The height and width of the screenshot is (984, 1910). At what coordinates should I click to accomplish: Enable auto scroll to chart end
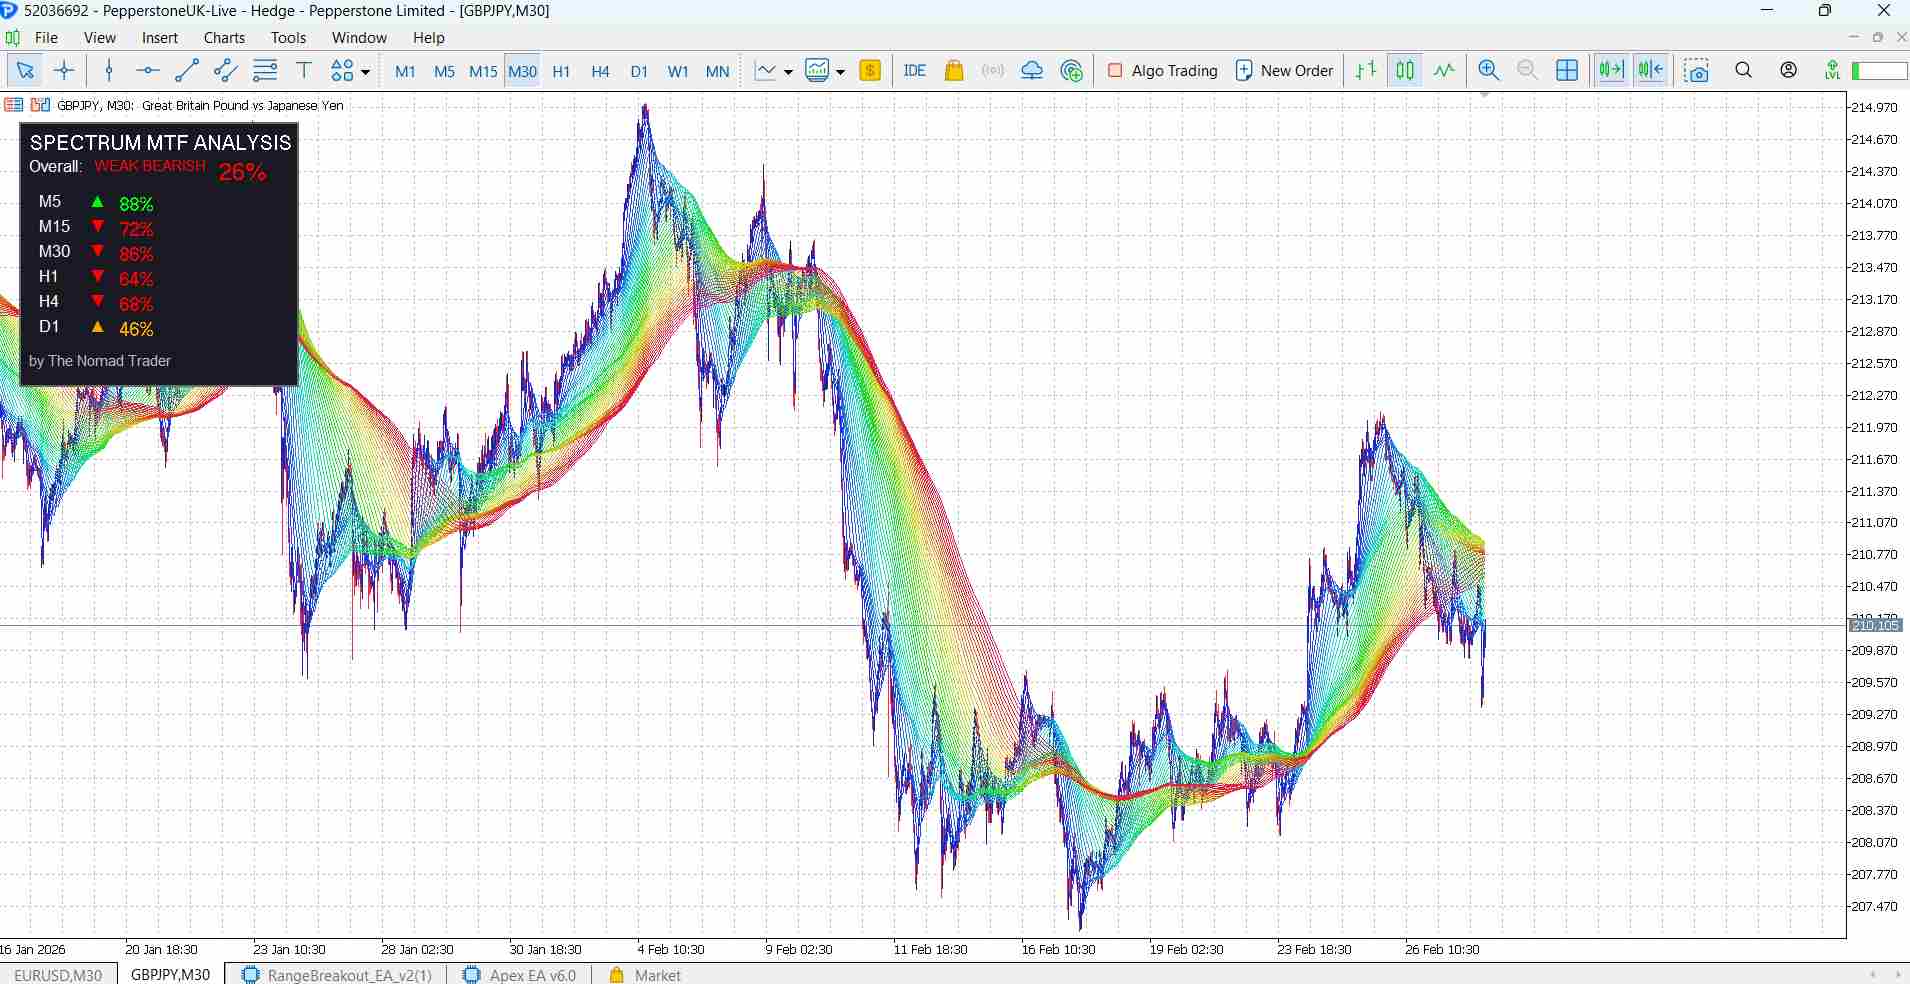[x=1611, y=70]
